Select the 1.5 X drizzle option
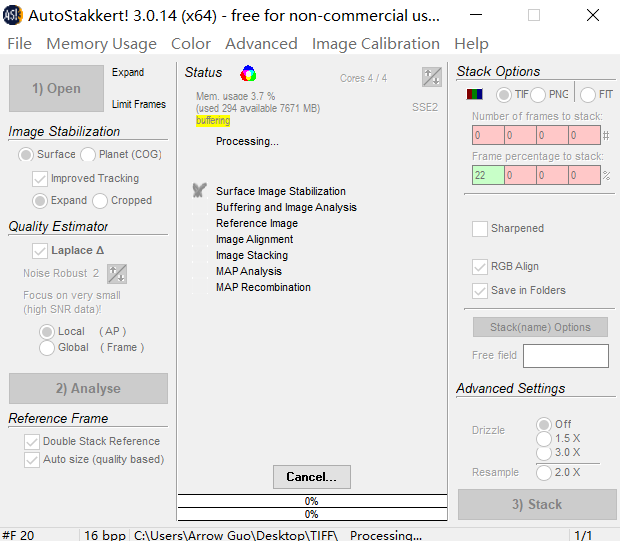The width and height of the screenshot is (620, 541). pyautogui.click(x=544, y=438)
